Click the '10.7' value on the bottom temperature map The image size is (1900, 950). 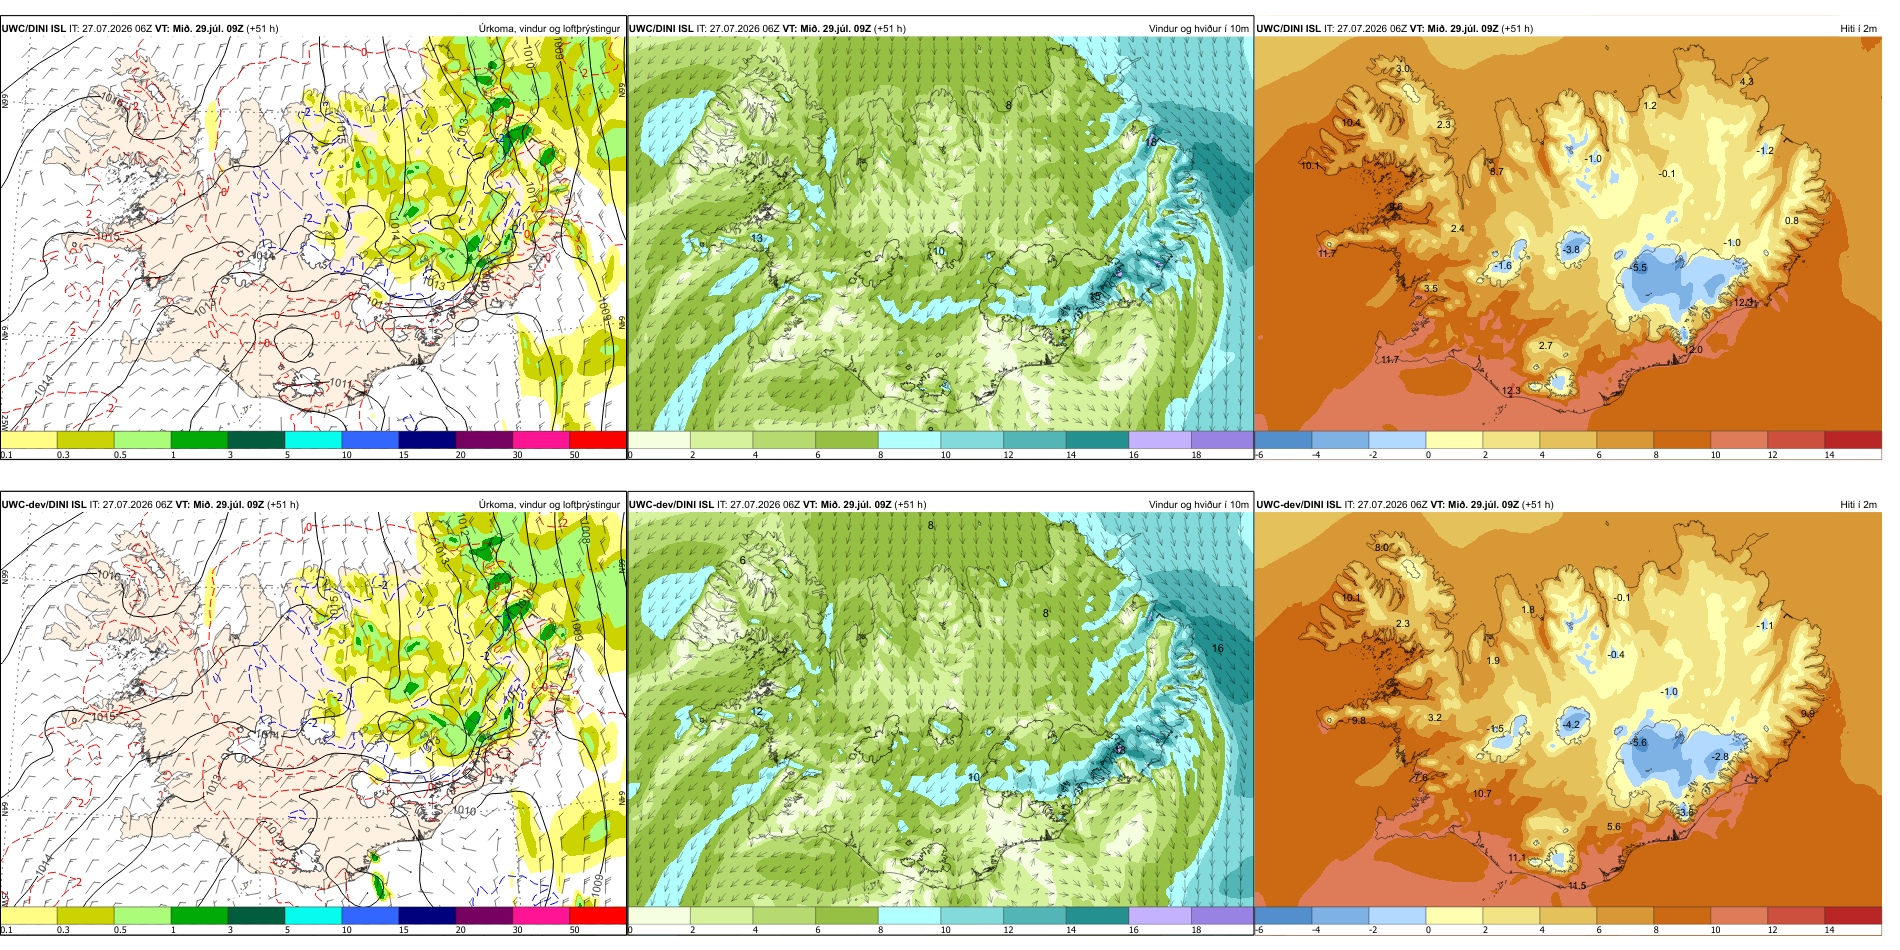point(1482,794)
